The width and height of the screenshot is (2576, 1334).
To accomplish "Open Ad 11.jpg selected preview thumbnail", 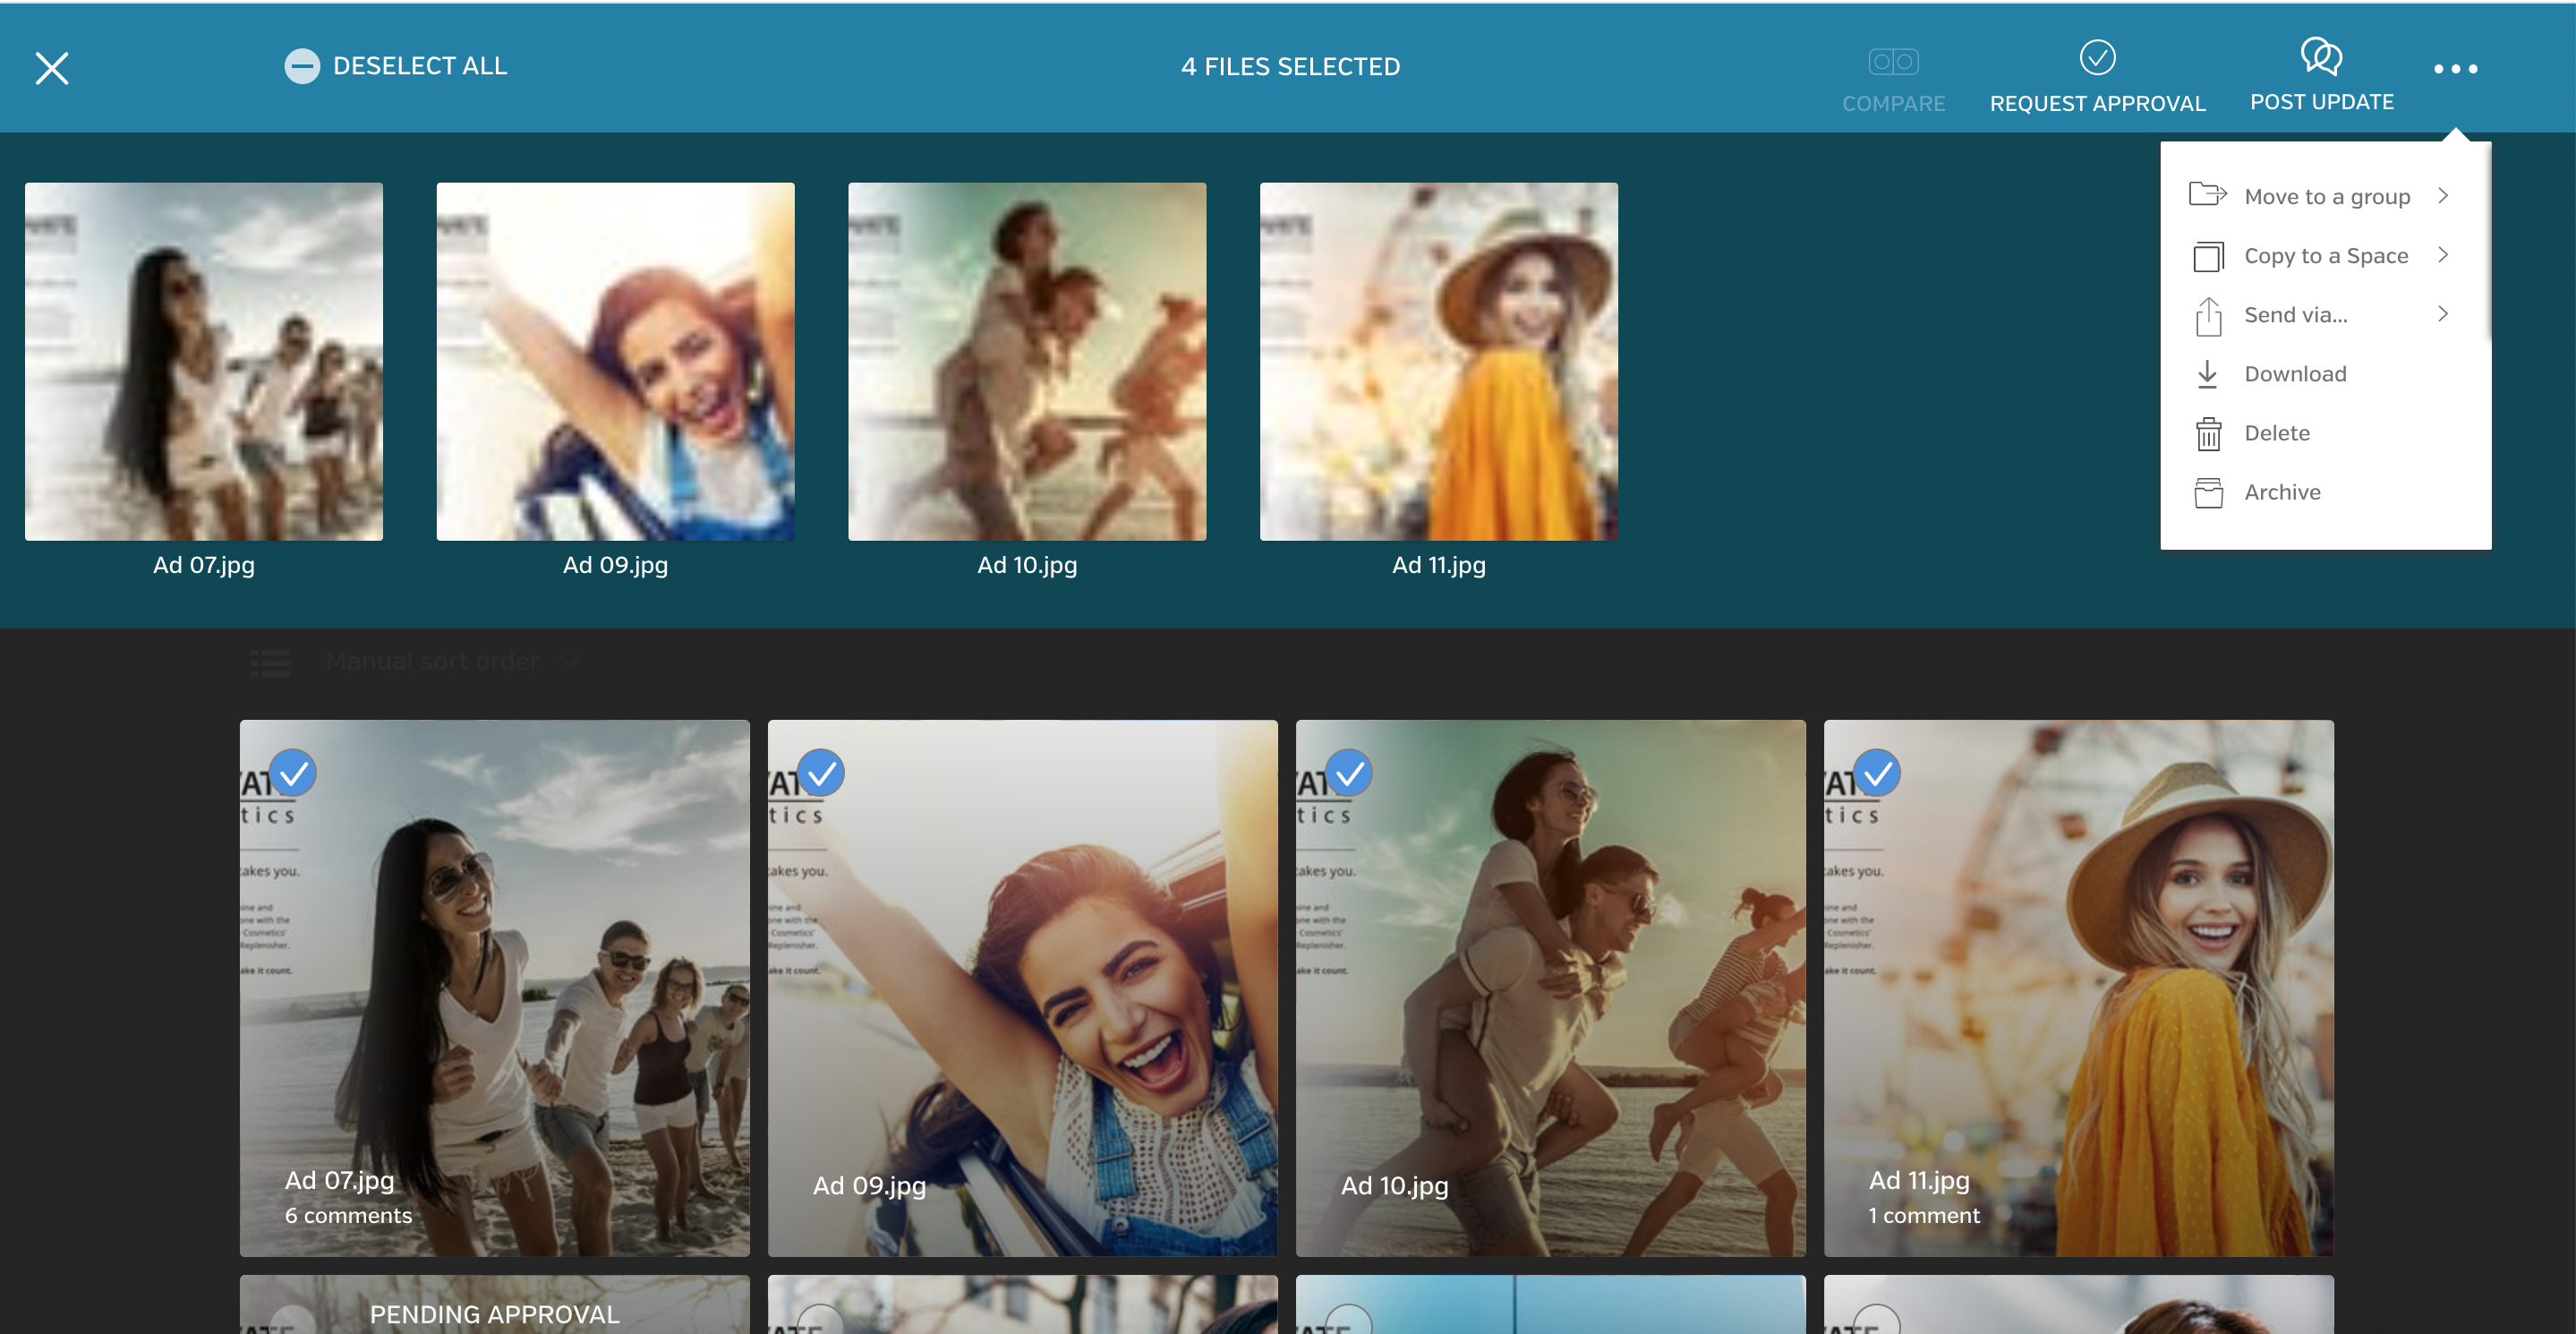I will (1438, 361).
